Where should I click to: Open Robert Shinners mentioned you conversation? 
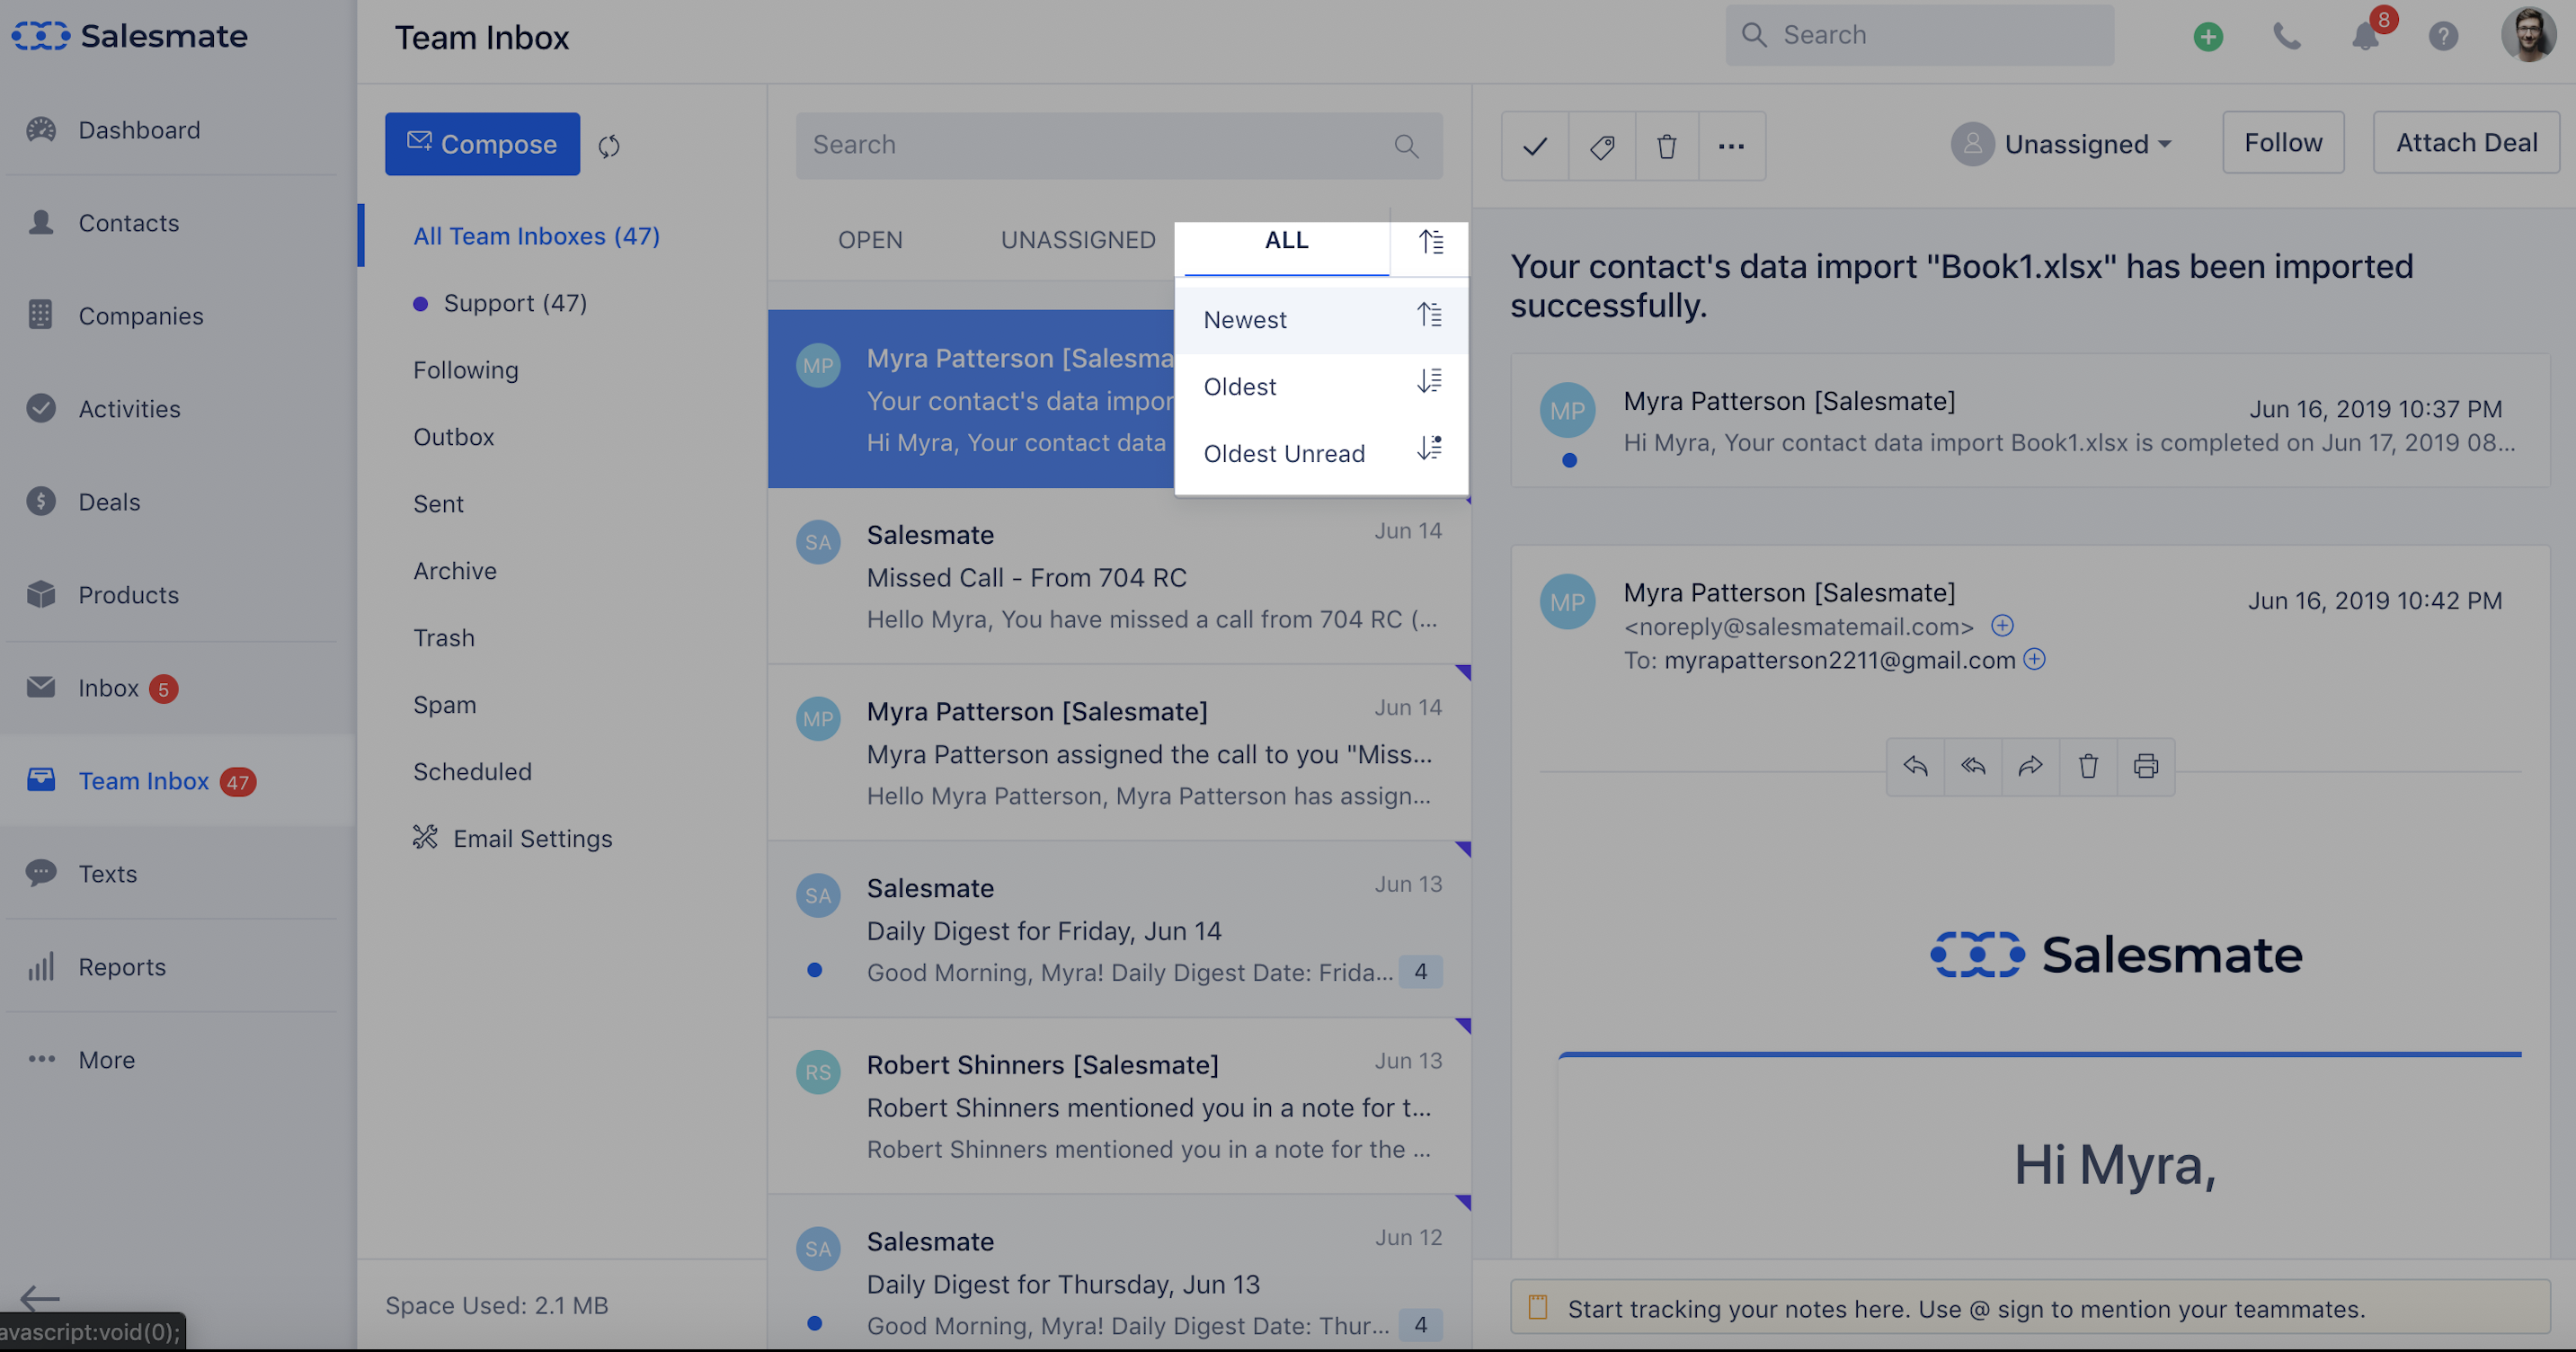pos(1118,1106)
